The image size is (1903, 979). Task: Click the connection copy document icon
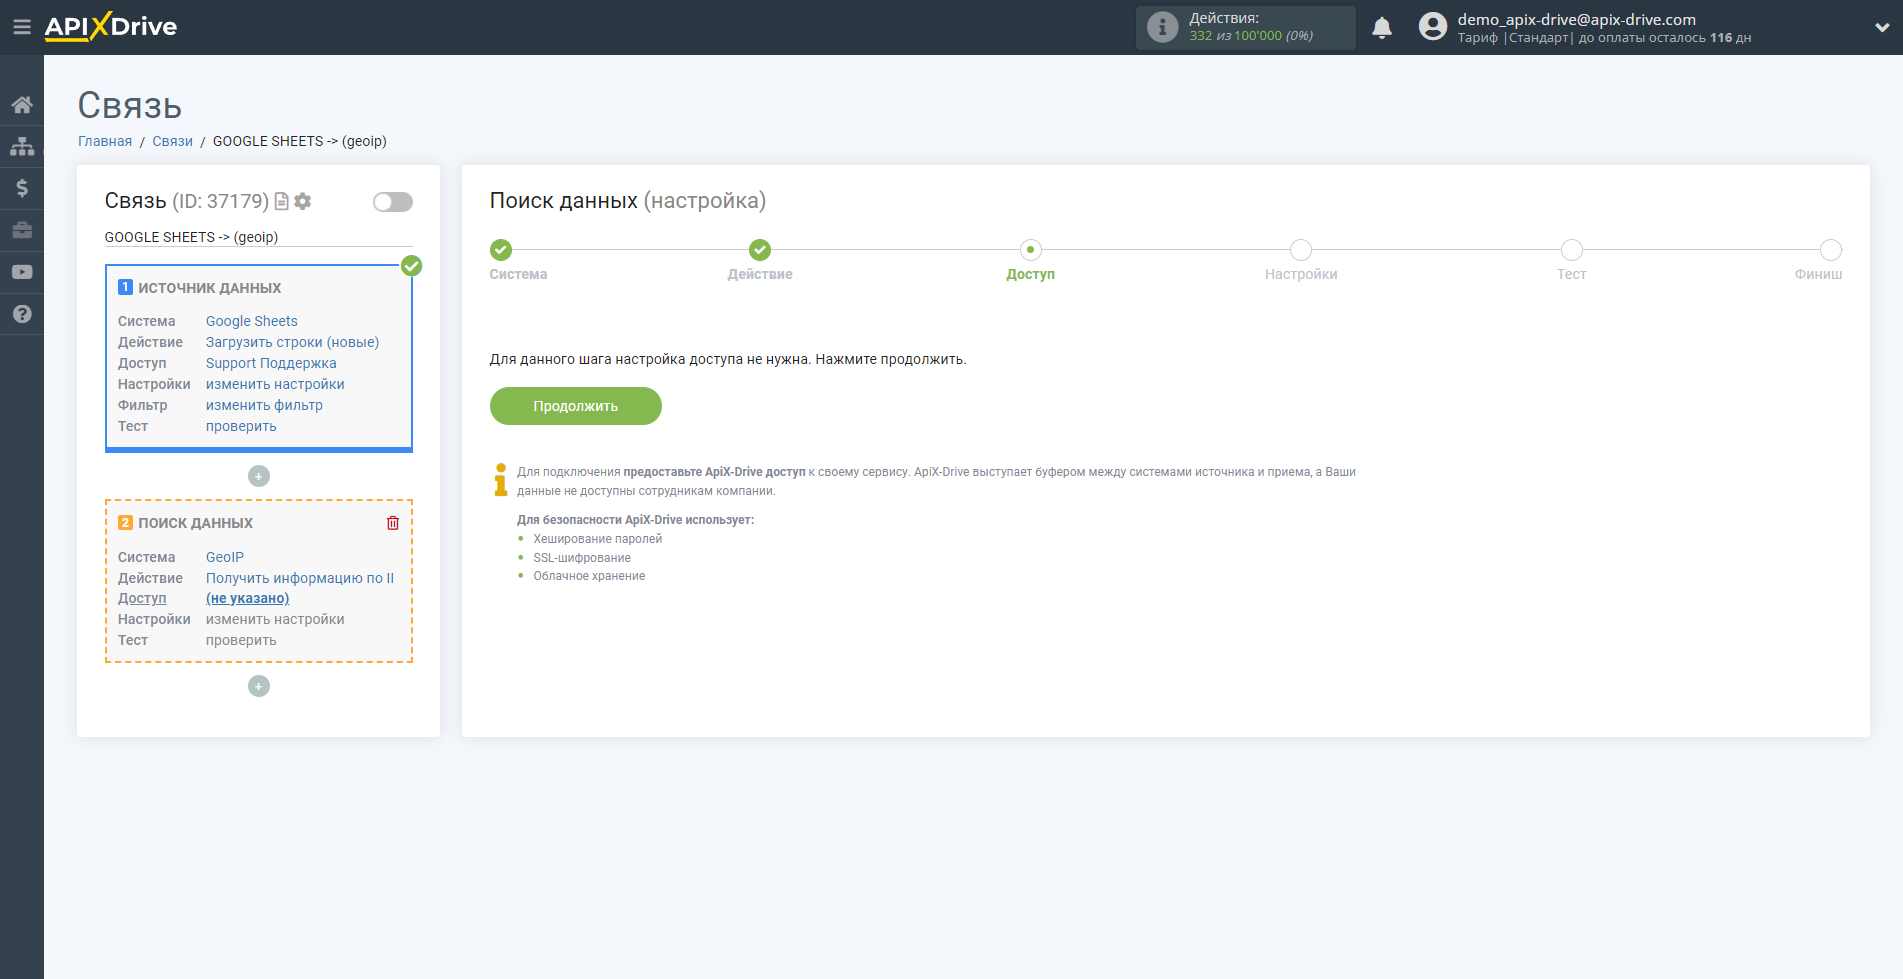[282, 201]
